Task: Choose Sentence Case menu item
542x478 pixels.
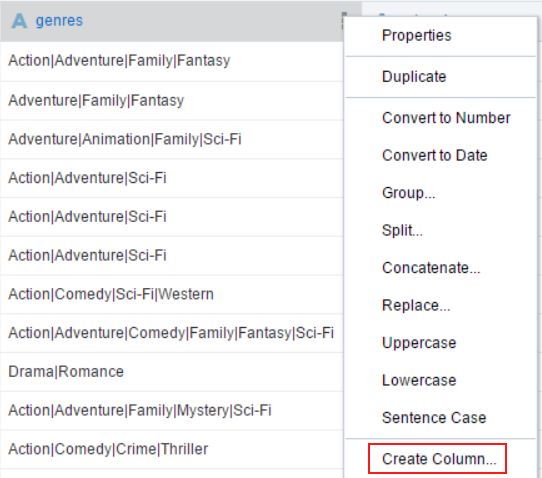Action: tap(434, 418)
